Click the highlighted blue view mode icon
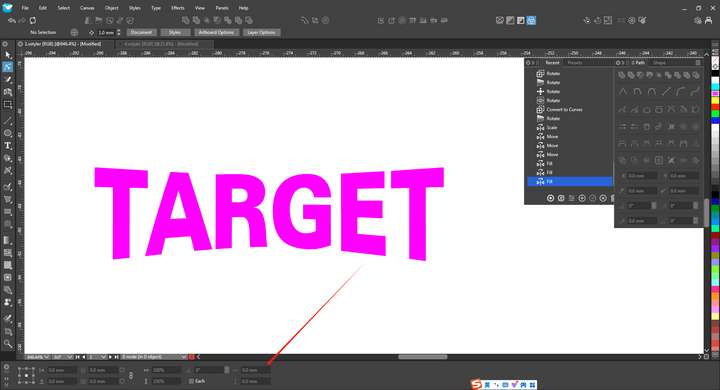This screenshot has width=720, height=390. [x=531, y=20]
